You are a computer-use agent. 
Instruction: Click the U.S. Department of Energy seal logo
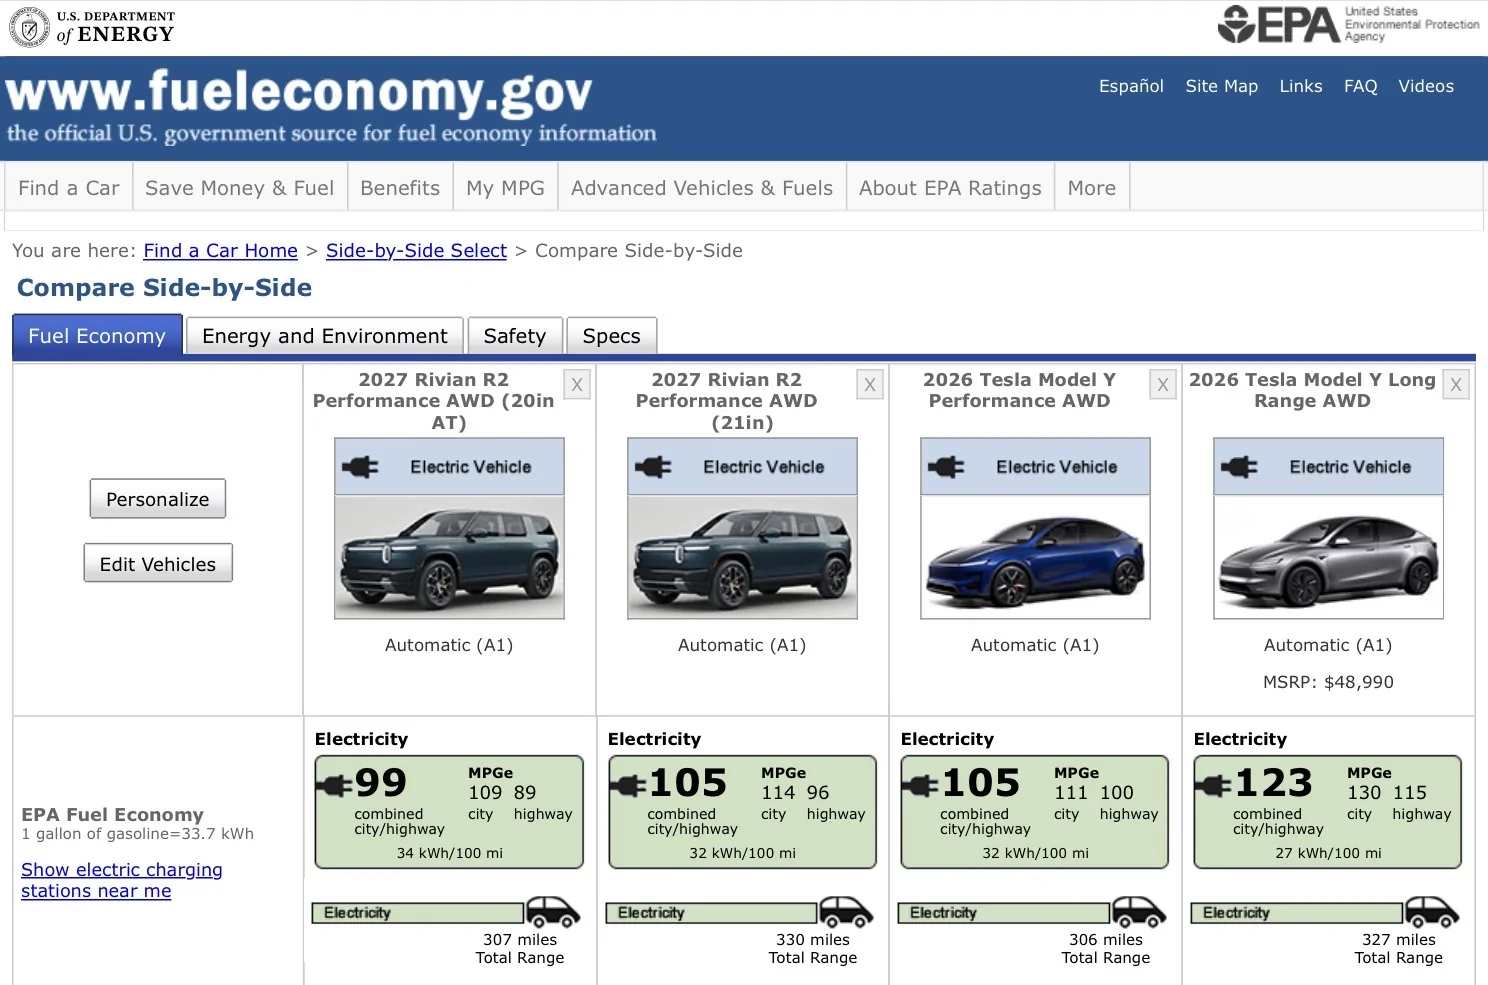pos(29,27)
